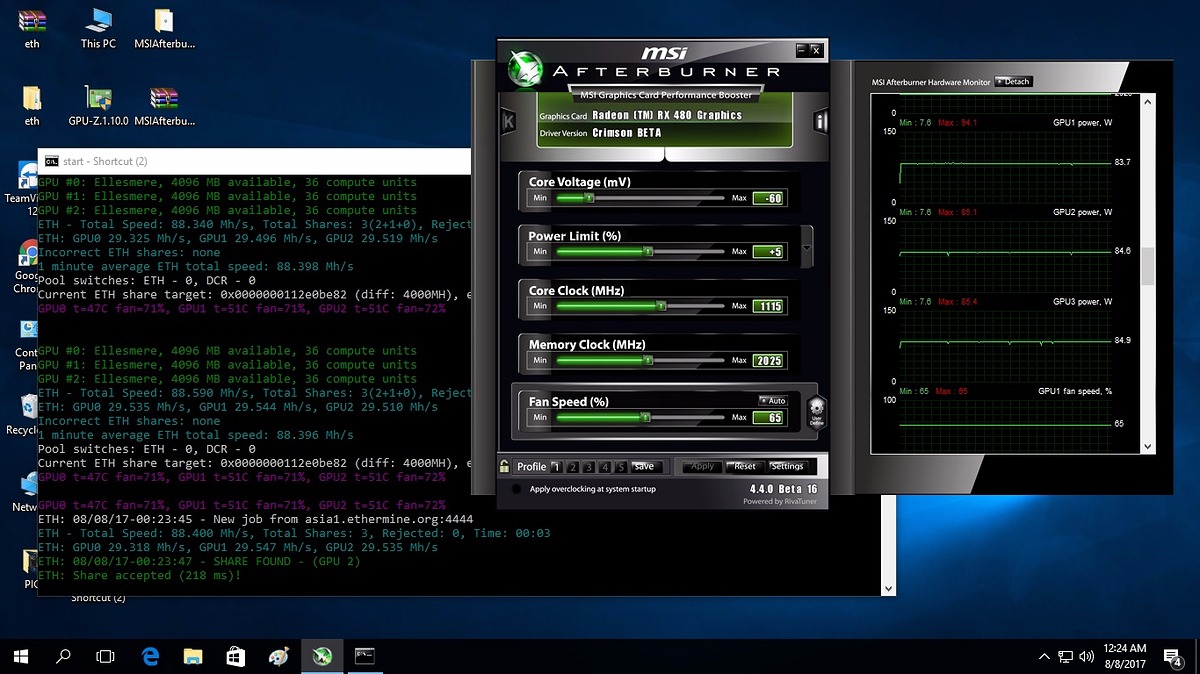Open the taskbar clock and date

click(x=1125, y=656)
